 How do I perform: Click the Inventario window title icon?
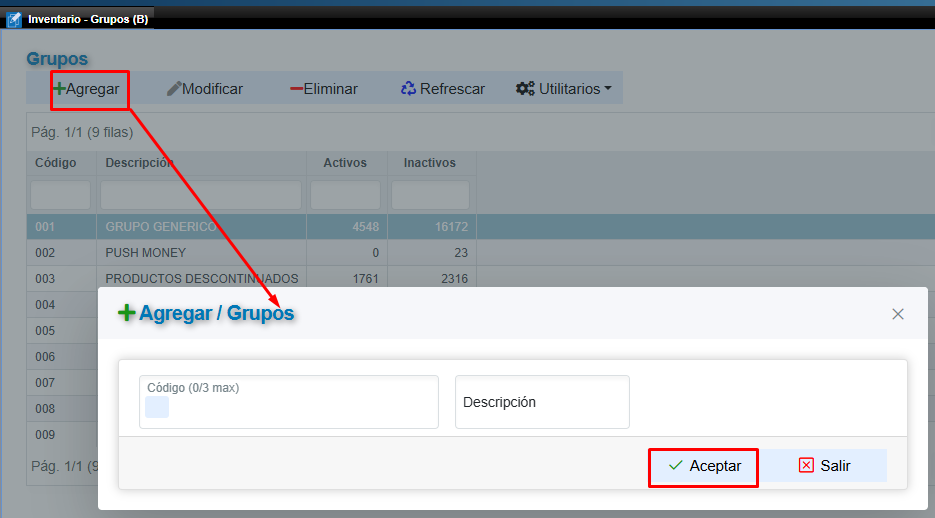click(x=14, y=20)
